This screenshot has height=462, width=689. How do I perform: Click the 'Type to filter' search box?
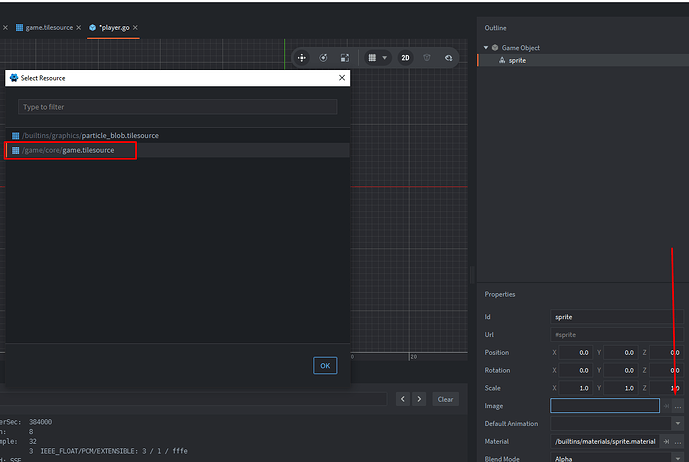tap(177, 106)
